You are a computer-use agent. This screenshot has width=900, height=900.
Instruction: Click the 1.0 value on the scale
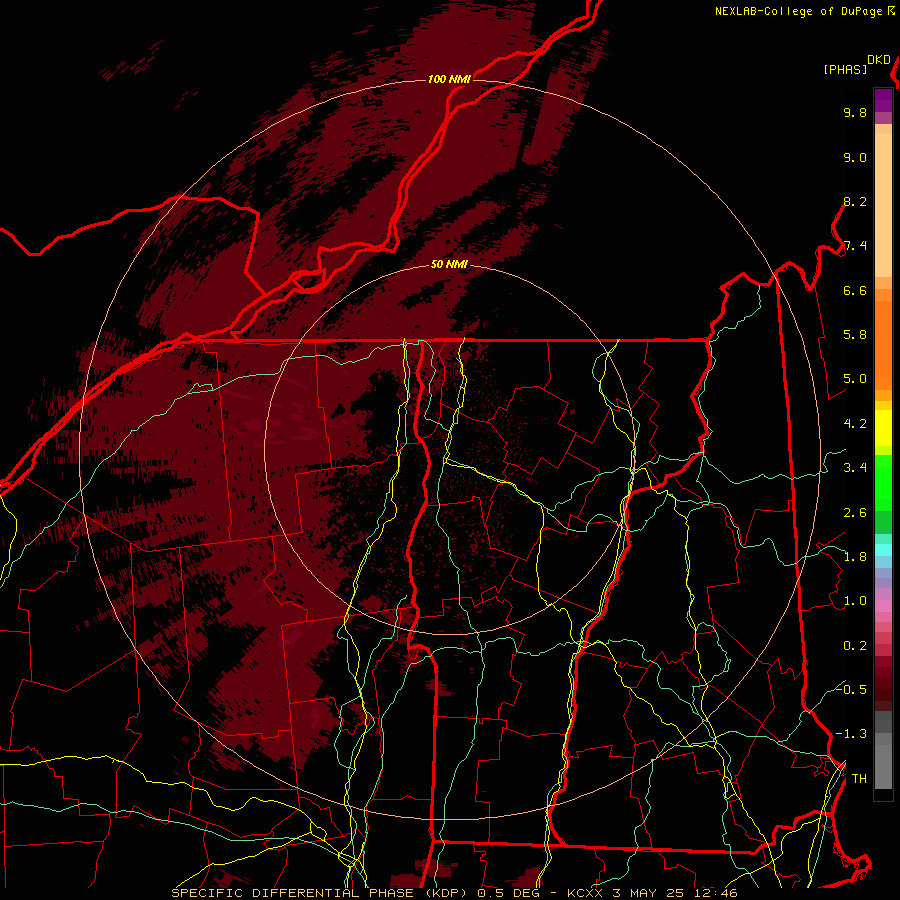(x=855, y=601)
